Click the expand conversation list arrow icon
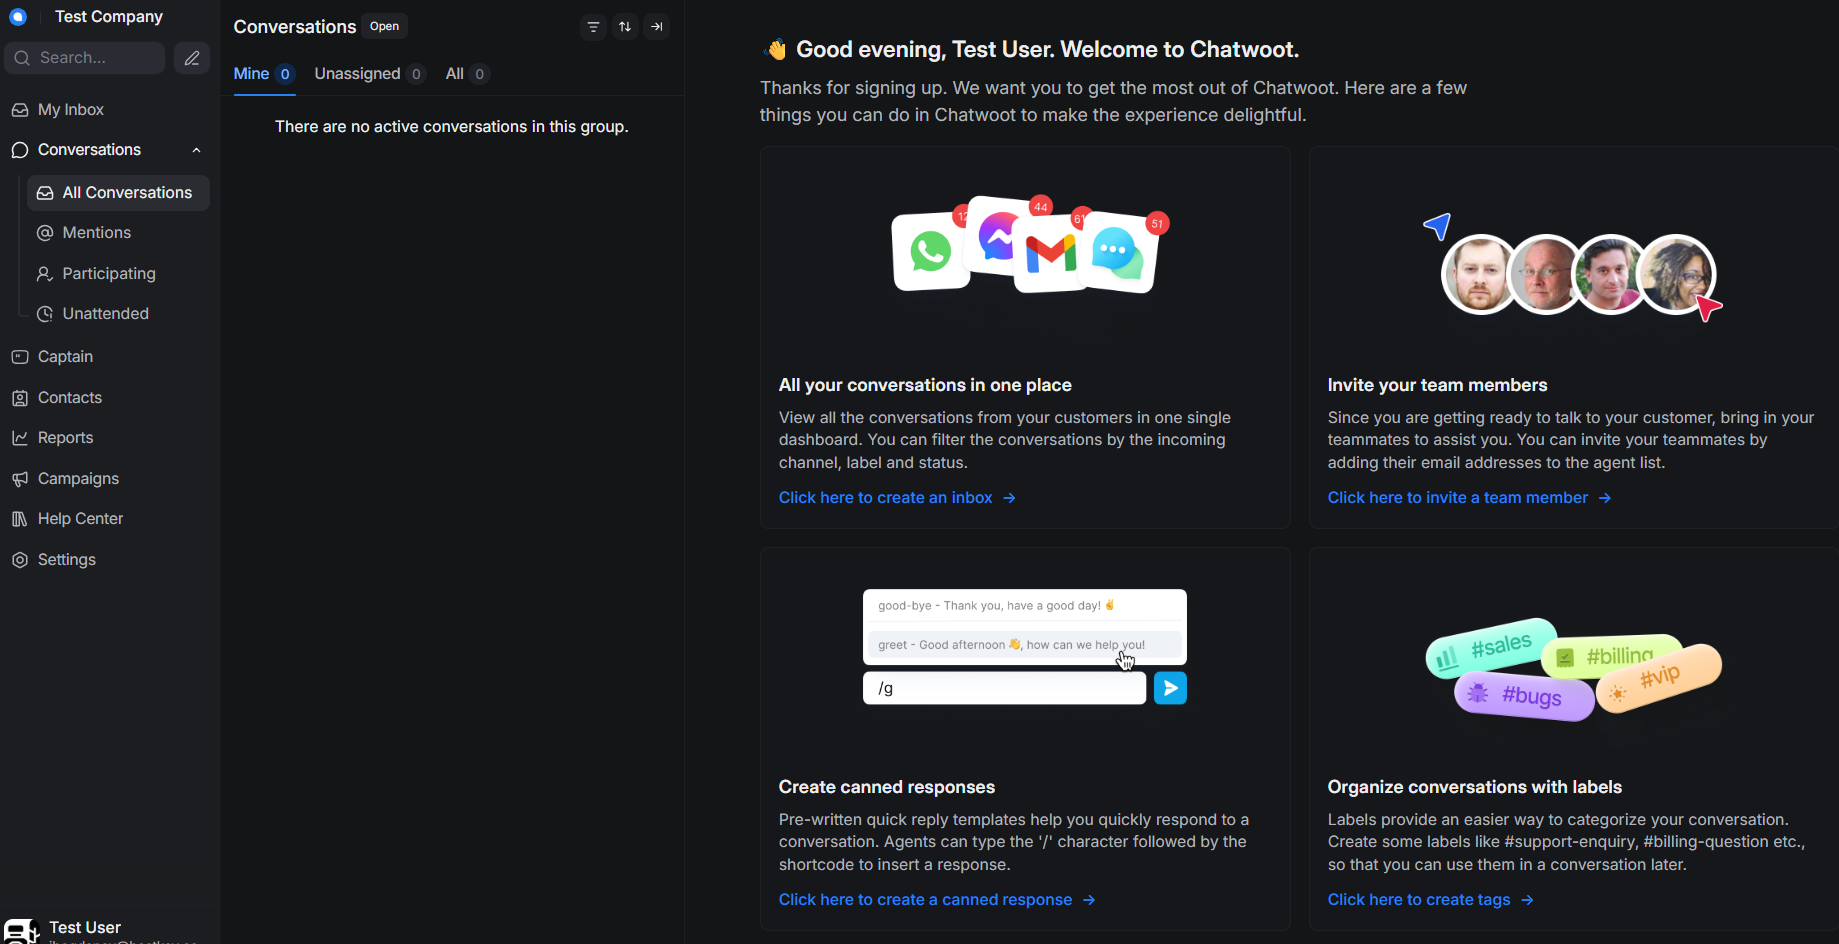The image size is (1839, 944). [x=657, y=27]
